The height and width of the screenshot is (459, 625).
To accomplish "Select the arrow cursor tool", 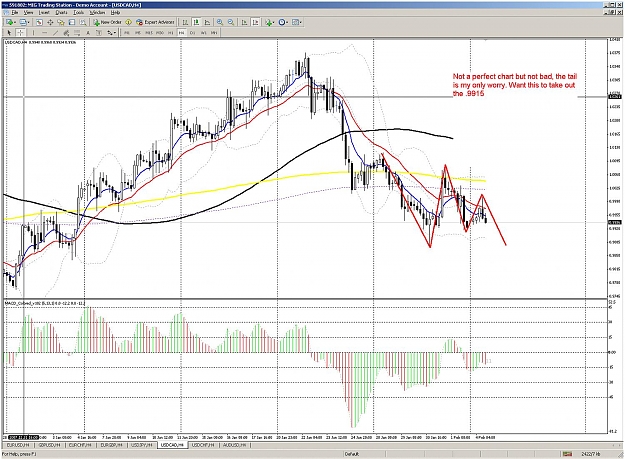I will coord(9,33).
